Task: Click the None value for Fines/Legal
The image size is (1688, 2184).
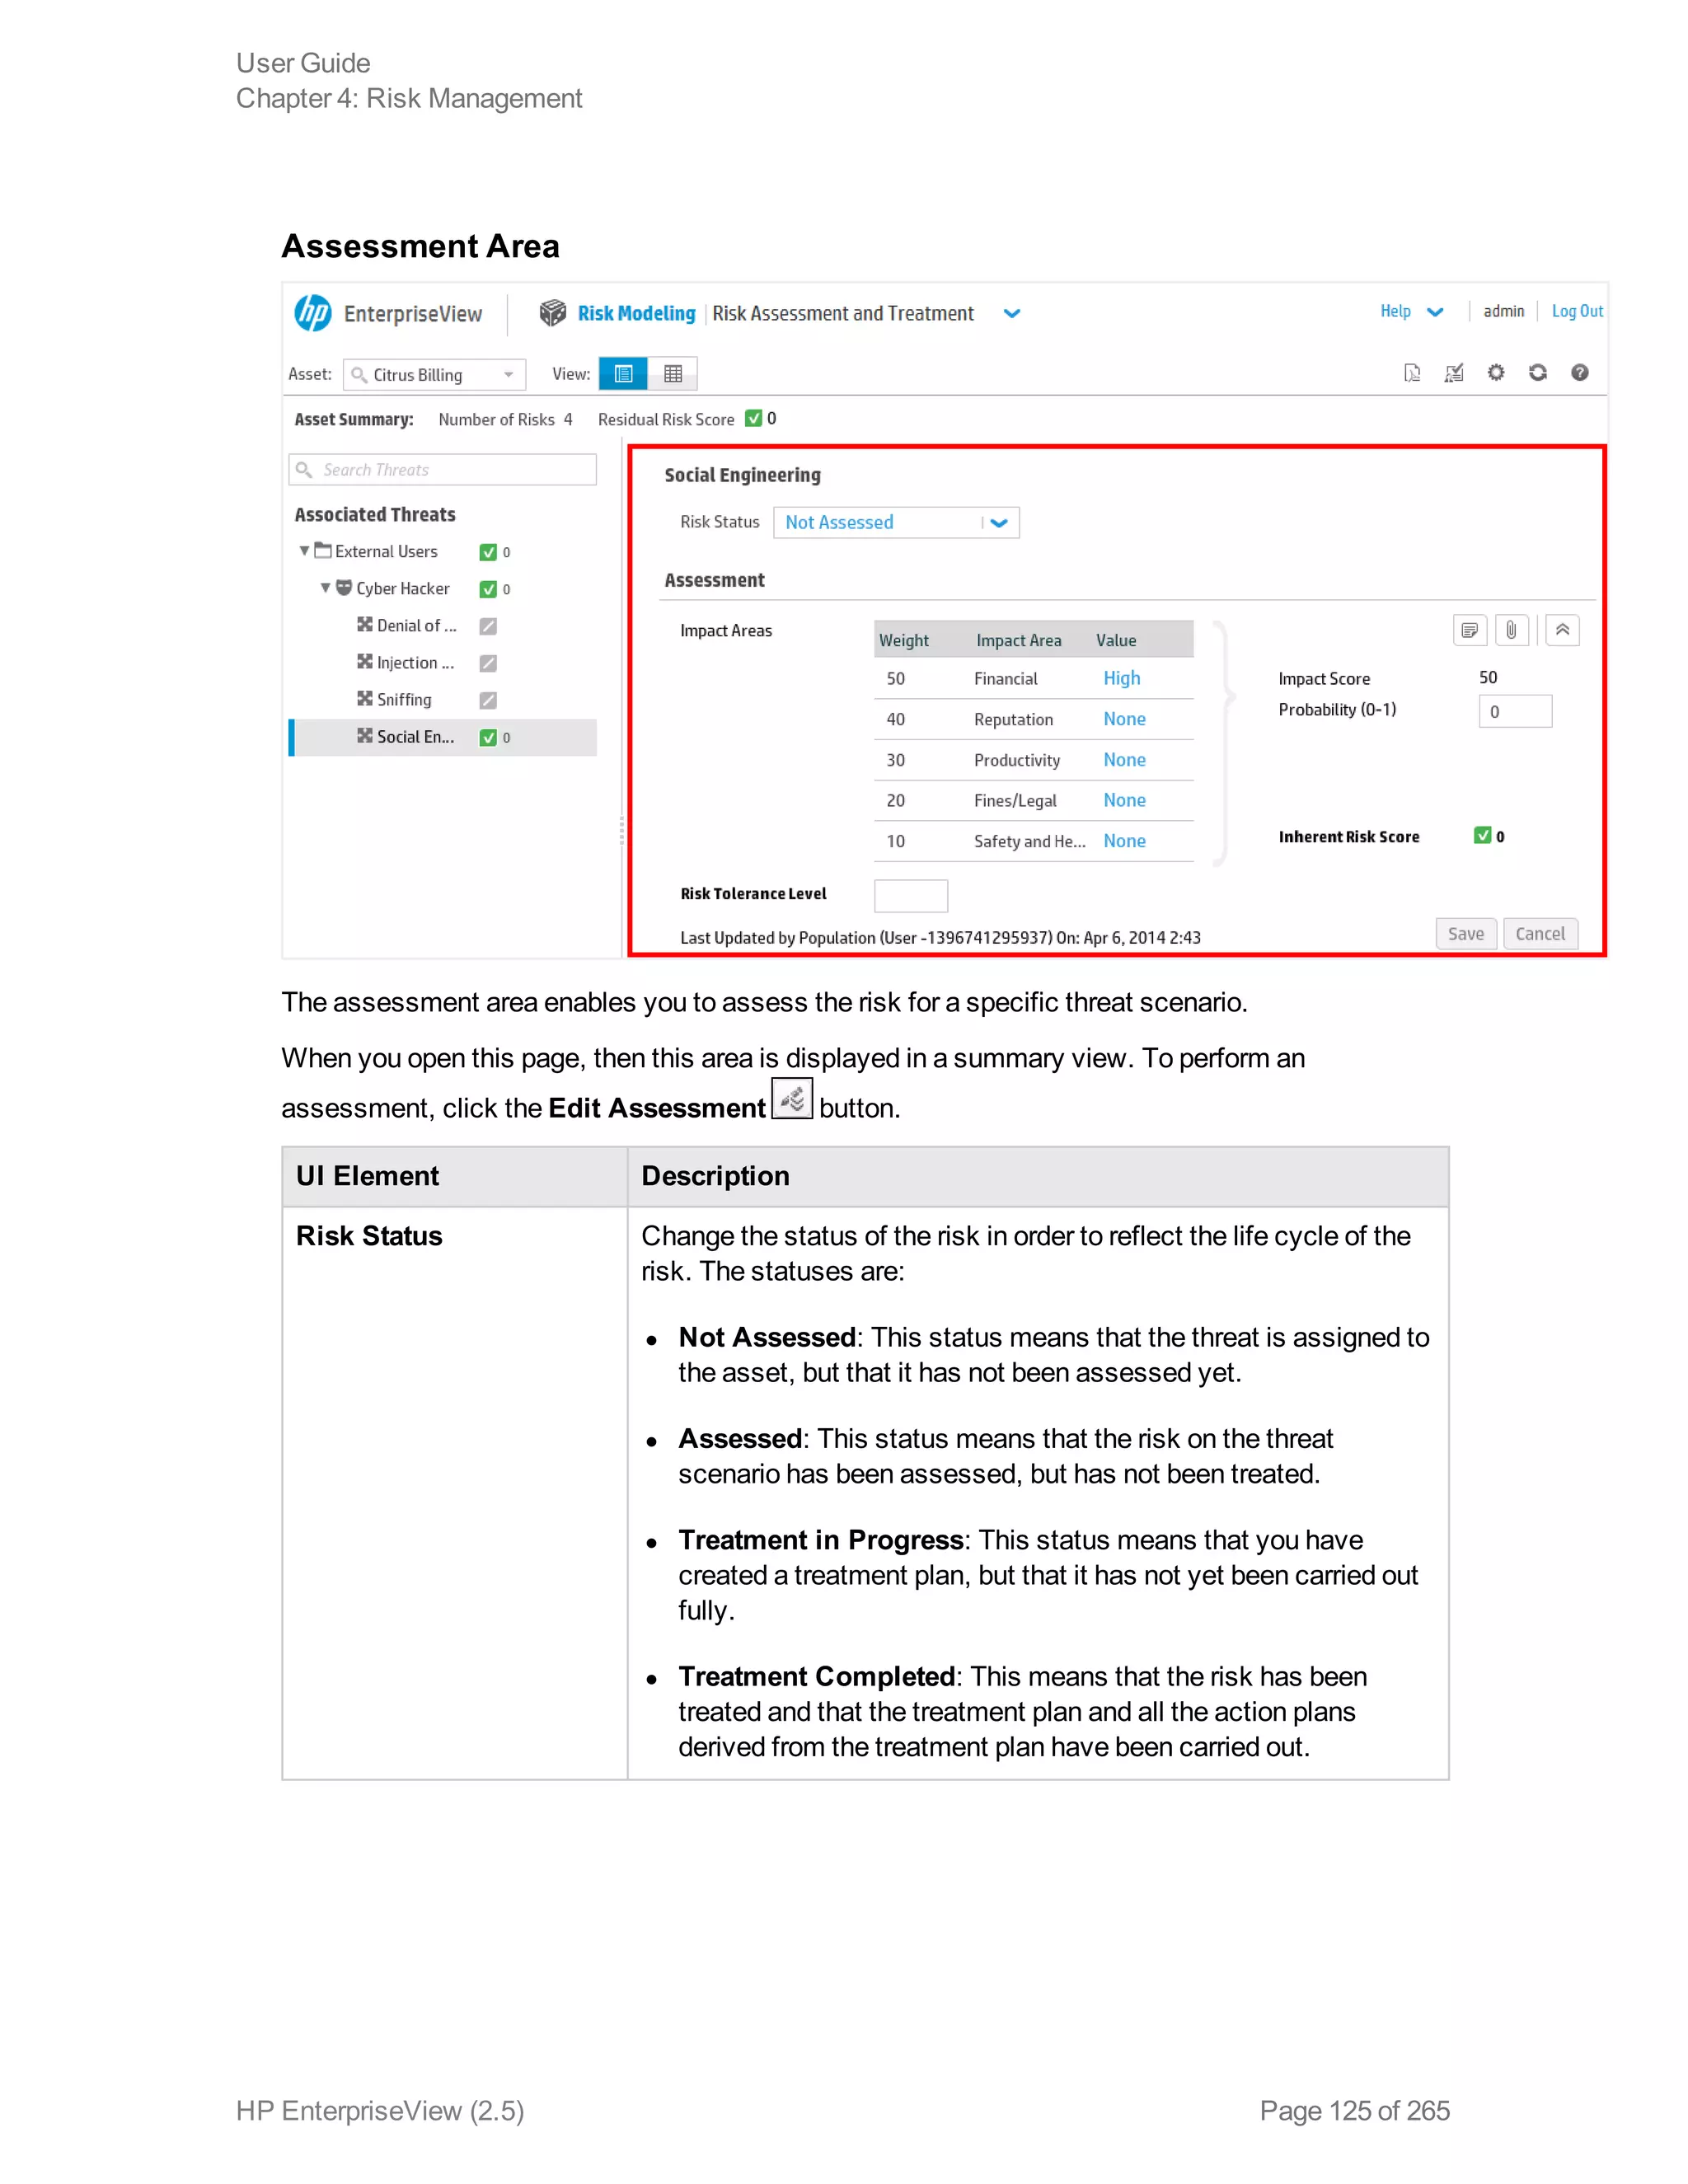Action: coord(1124,800)
